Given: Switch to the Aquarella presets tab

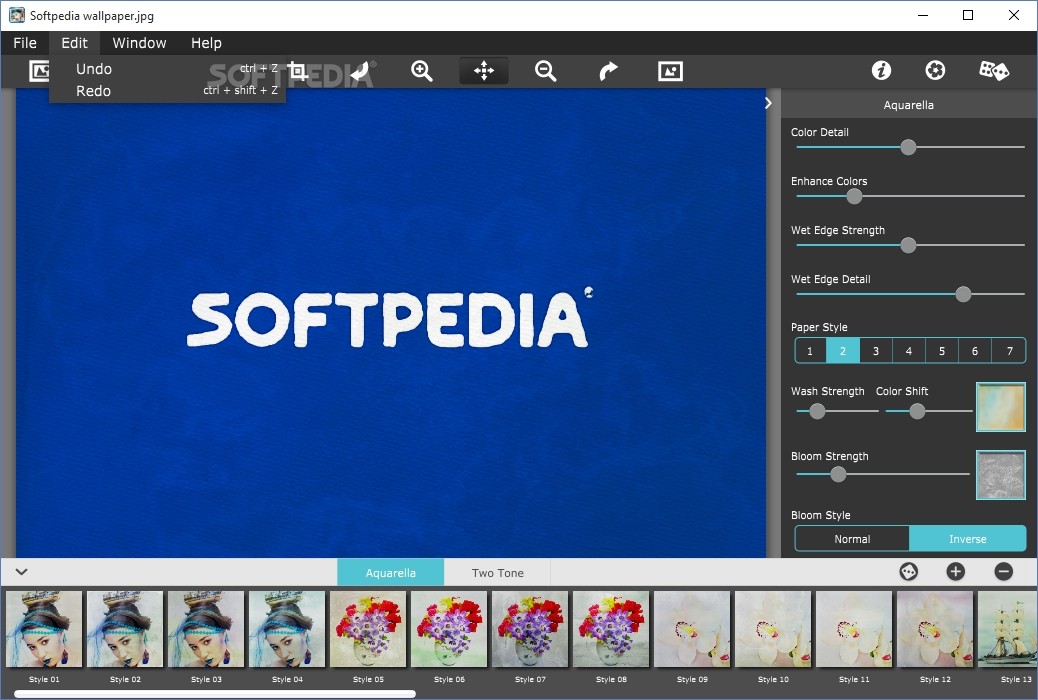Looking at the screenshot, I should [391, 573].
